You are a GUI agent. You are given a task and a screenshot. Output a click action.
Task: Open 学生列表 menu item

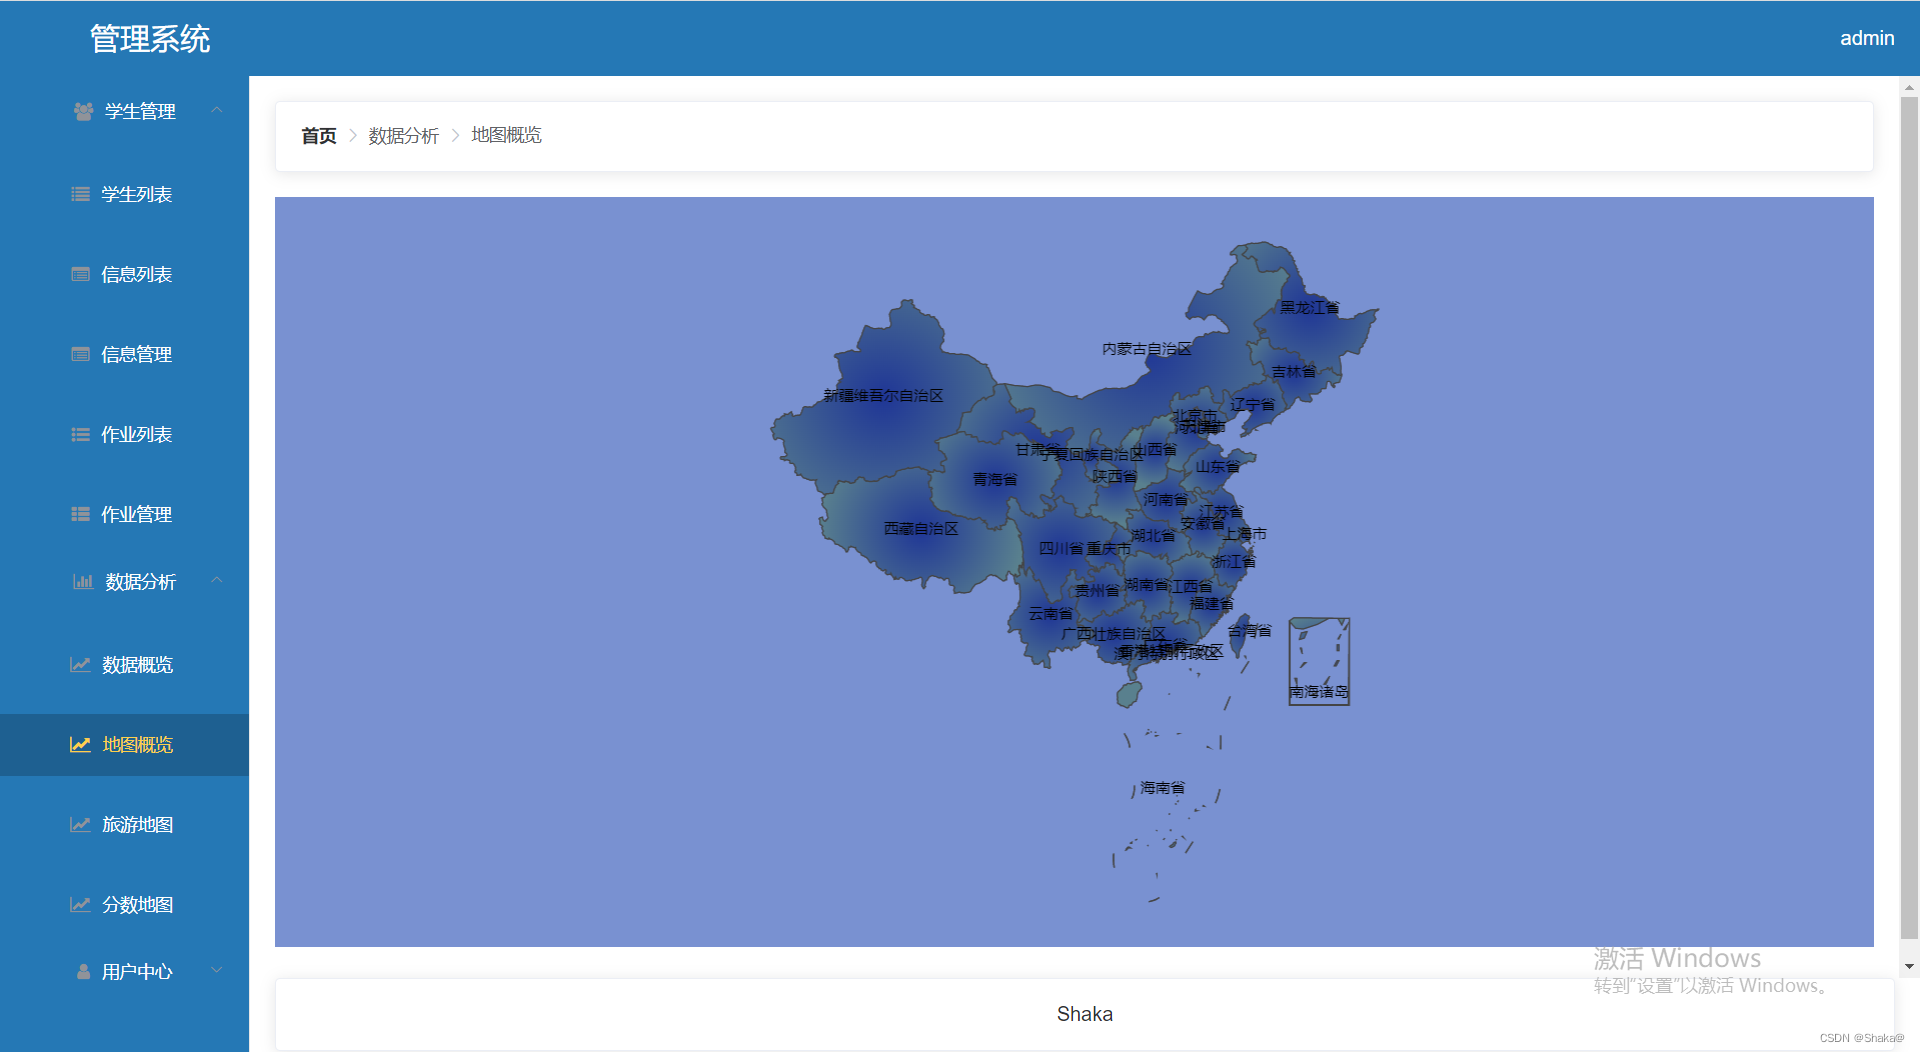tap(124, 194)
